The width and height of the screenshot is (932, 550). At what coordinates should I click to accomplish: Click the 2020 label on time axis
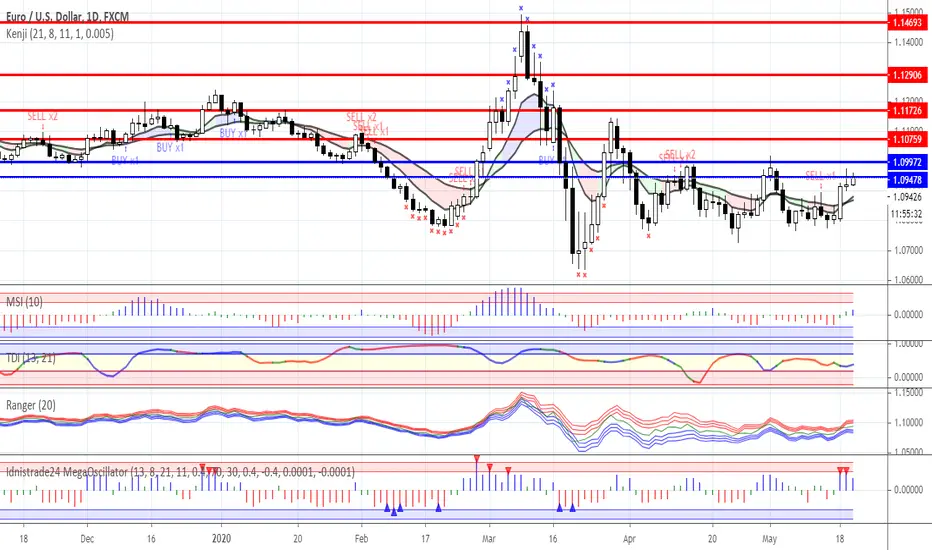pos(221,539)
